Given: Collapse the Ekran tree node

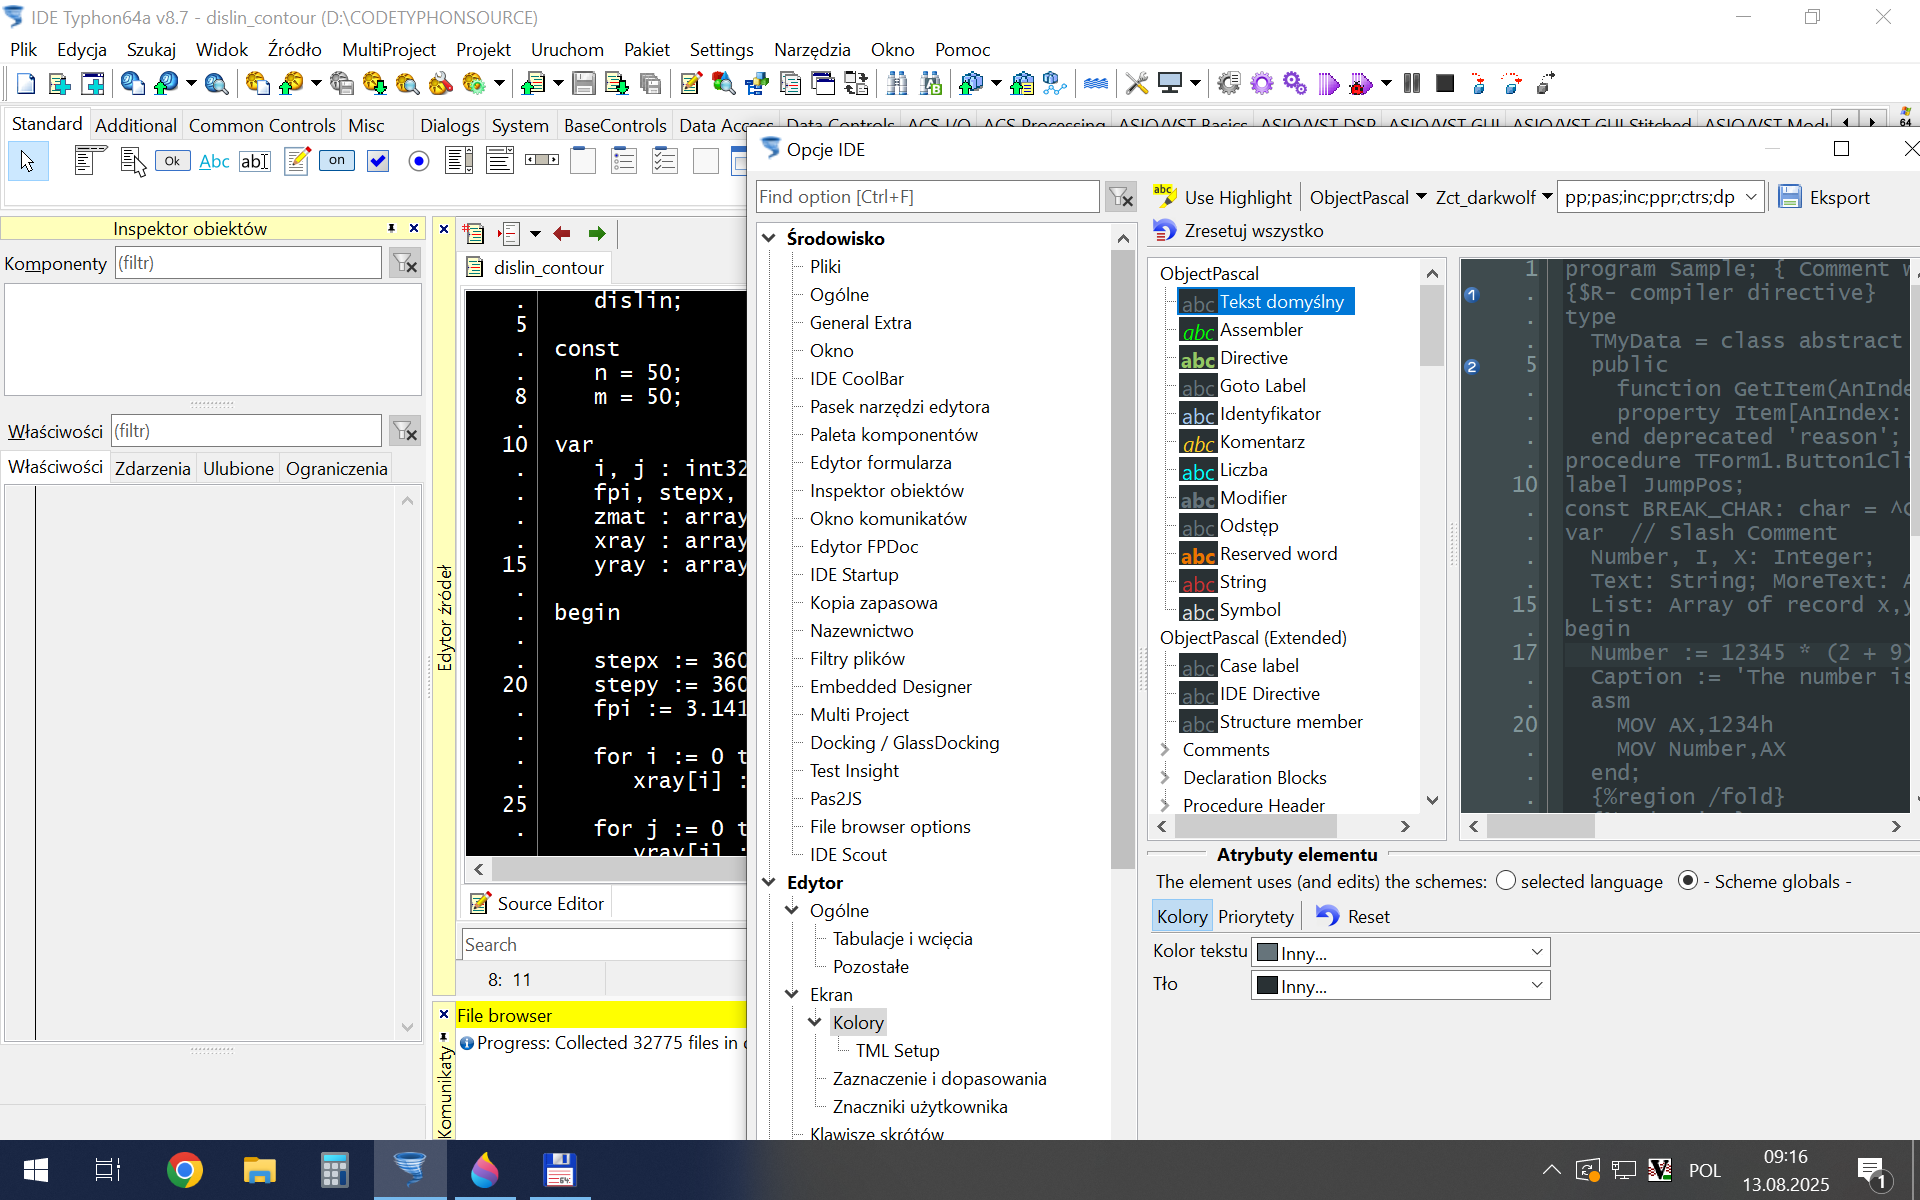Looking at the screenshot, I should click(x=792, y=994).
